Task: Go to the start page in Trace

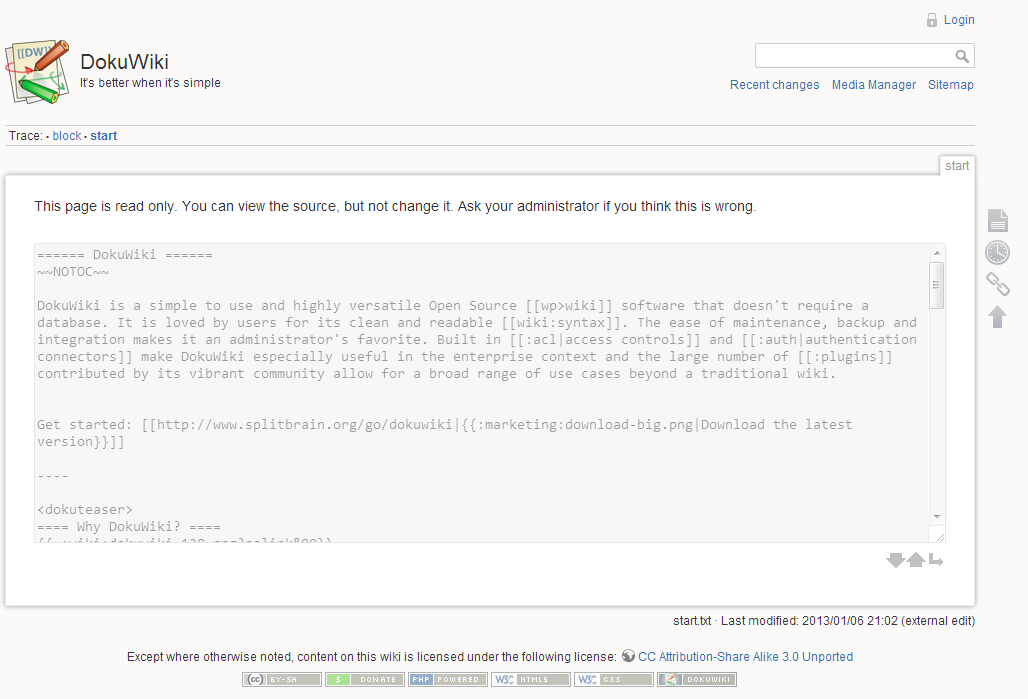Action: 104,136
